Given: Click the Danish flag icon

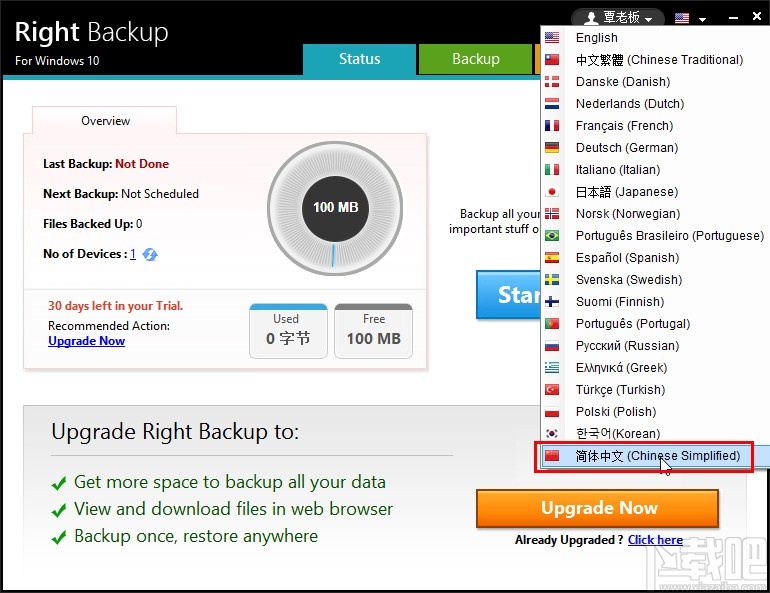Looking at the screenshot, I should point(552,81).
